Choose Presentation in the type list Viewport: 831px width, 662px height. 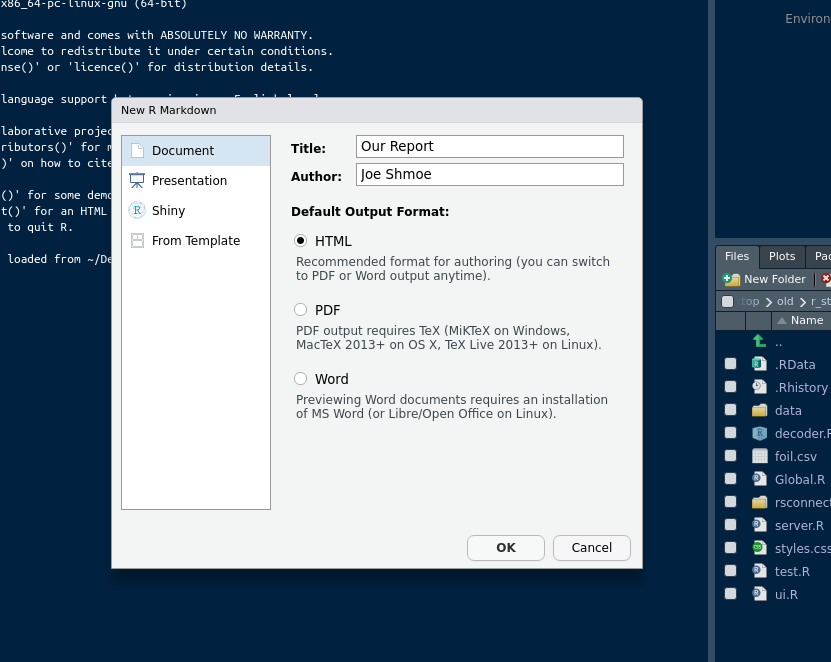(189, 181)
